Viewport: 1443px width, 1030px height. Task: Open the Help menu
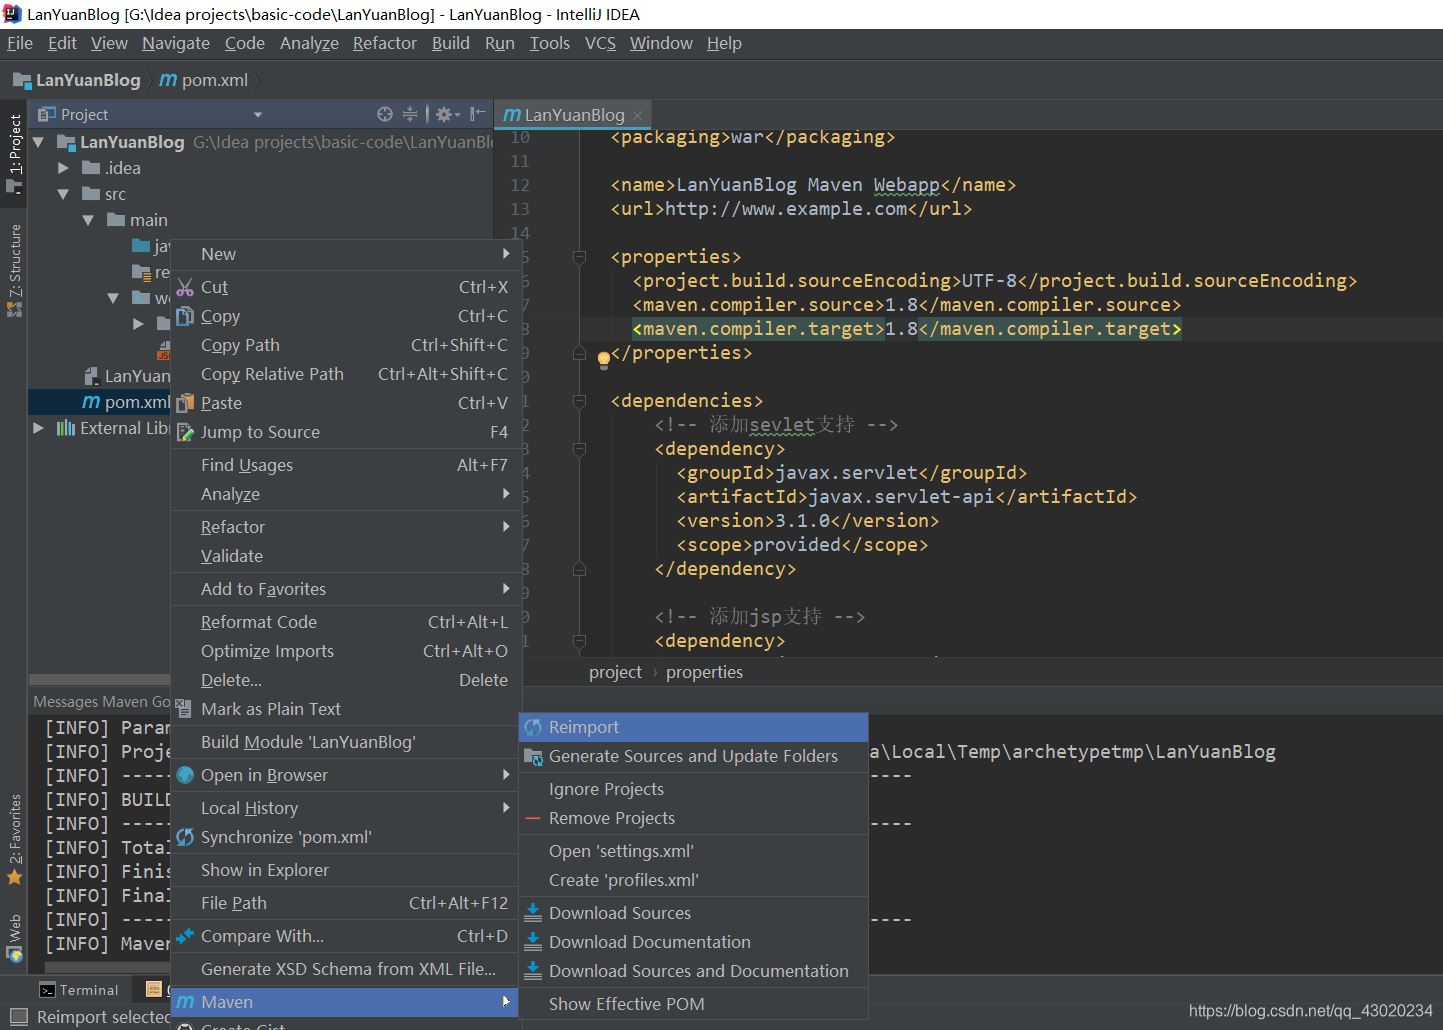coord(724,43)
